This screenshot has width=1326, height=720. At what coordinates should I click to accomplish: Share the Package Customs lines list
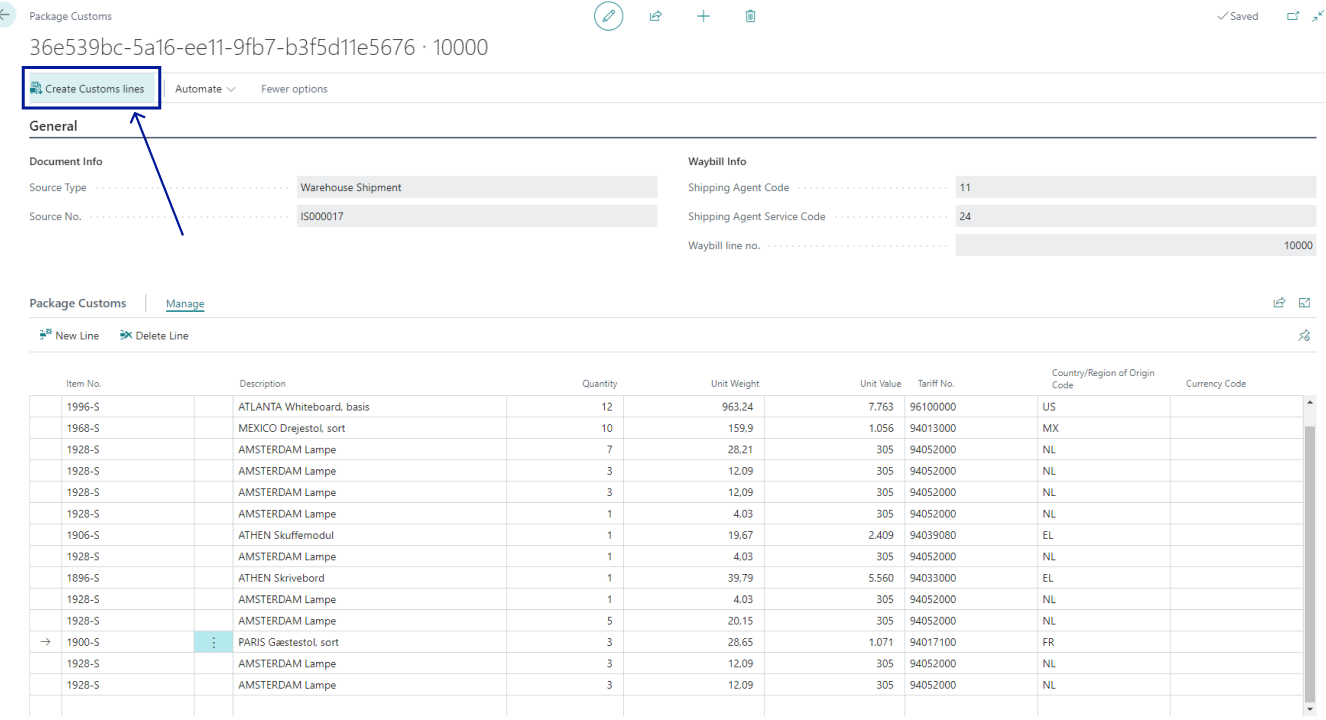click(1279, 303)
